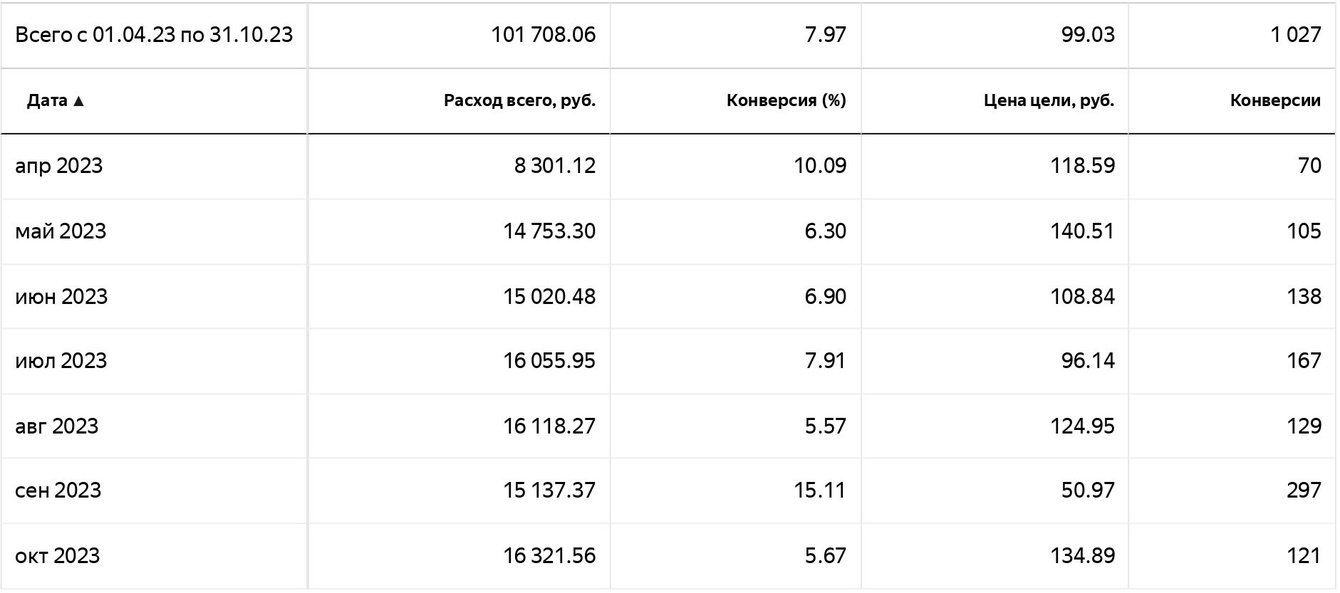Viewport: 1340px width, 593px height.
Task: Click the Цена цели, руб. column header
Action: click(1044, 101)
